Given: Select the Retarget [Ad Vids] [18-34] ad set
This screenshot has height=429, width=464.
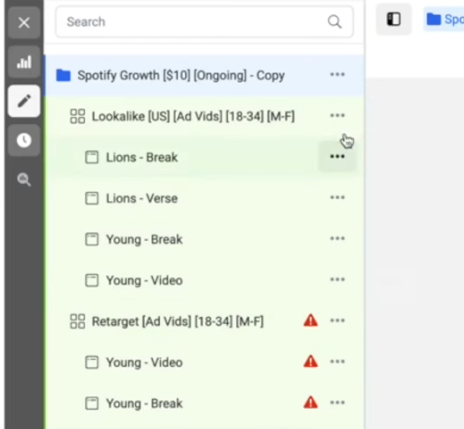Looking at the screenshot, I should coord(204,321).
